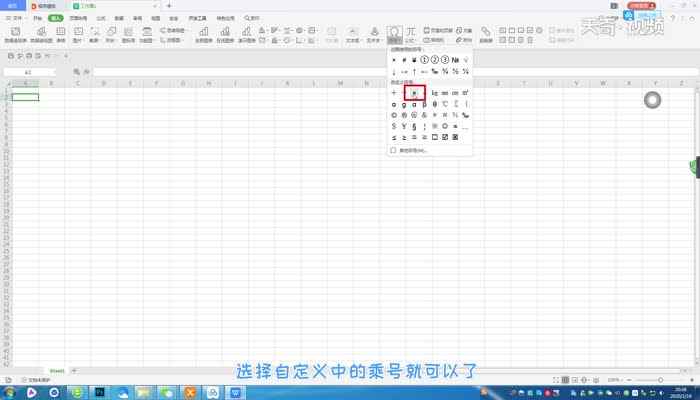
Task: Add a new document tab with plus
Action: click(x=168, y=6)
